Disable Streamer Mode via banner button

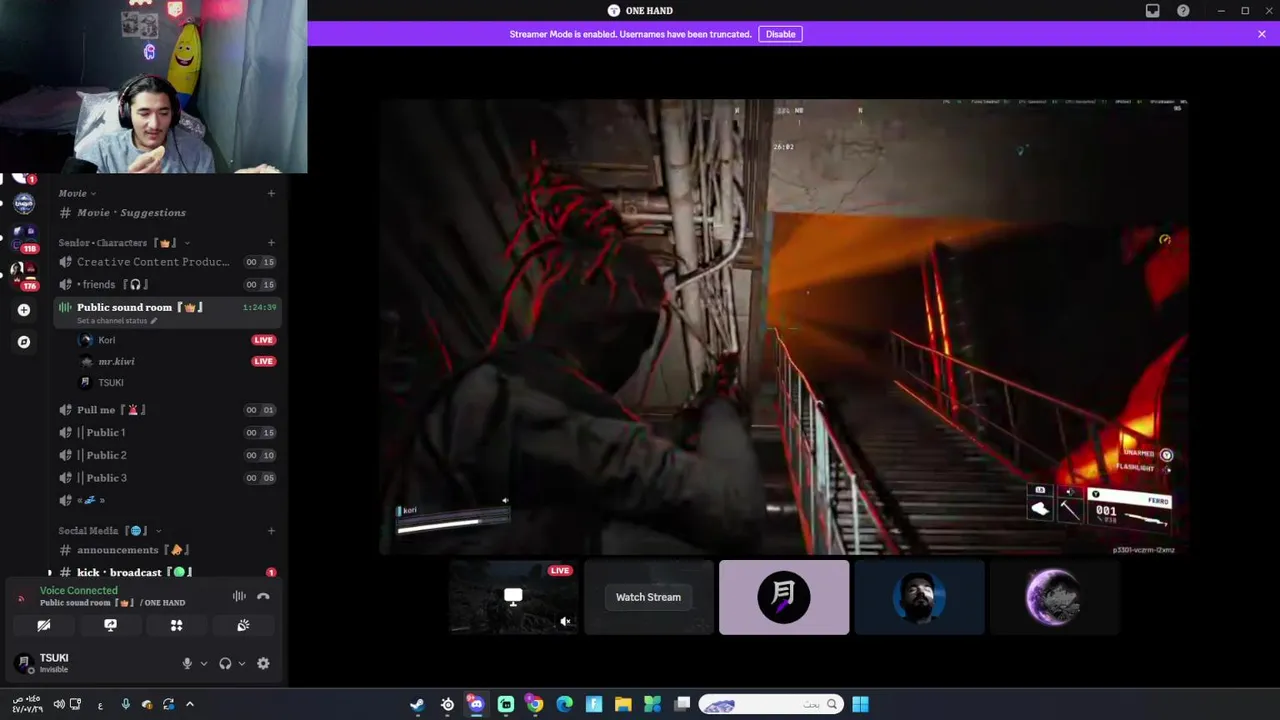[780, 34]
